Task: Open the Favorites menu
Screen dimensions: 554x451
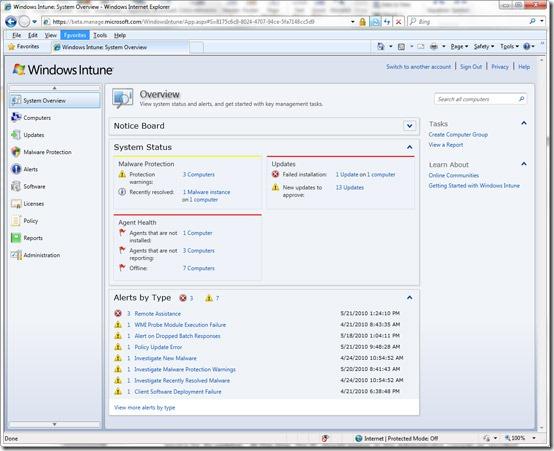Action: (x=75, y=35)
